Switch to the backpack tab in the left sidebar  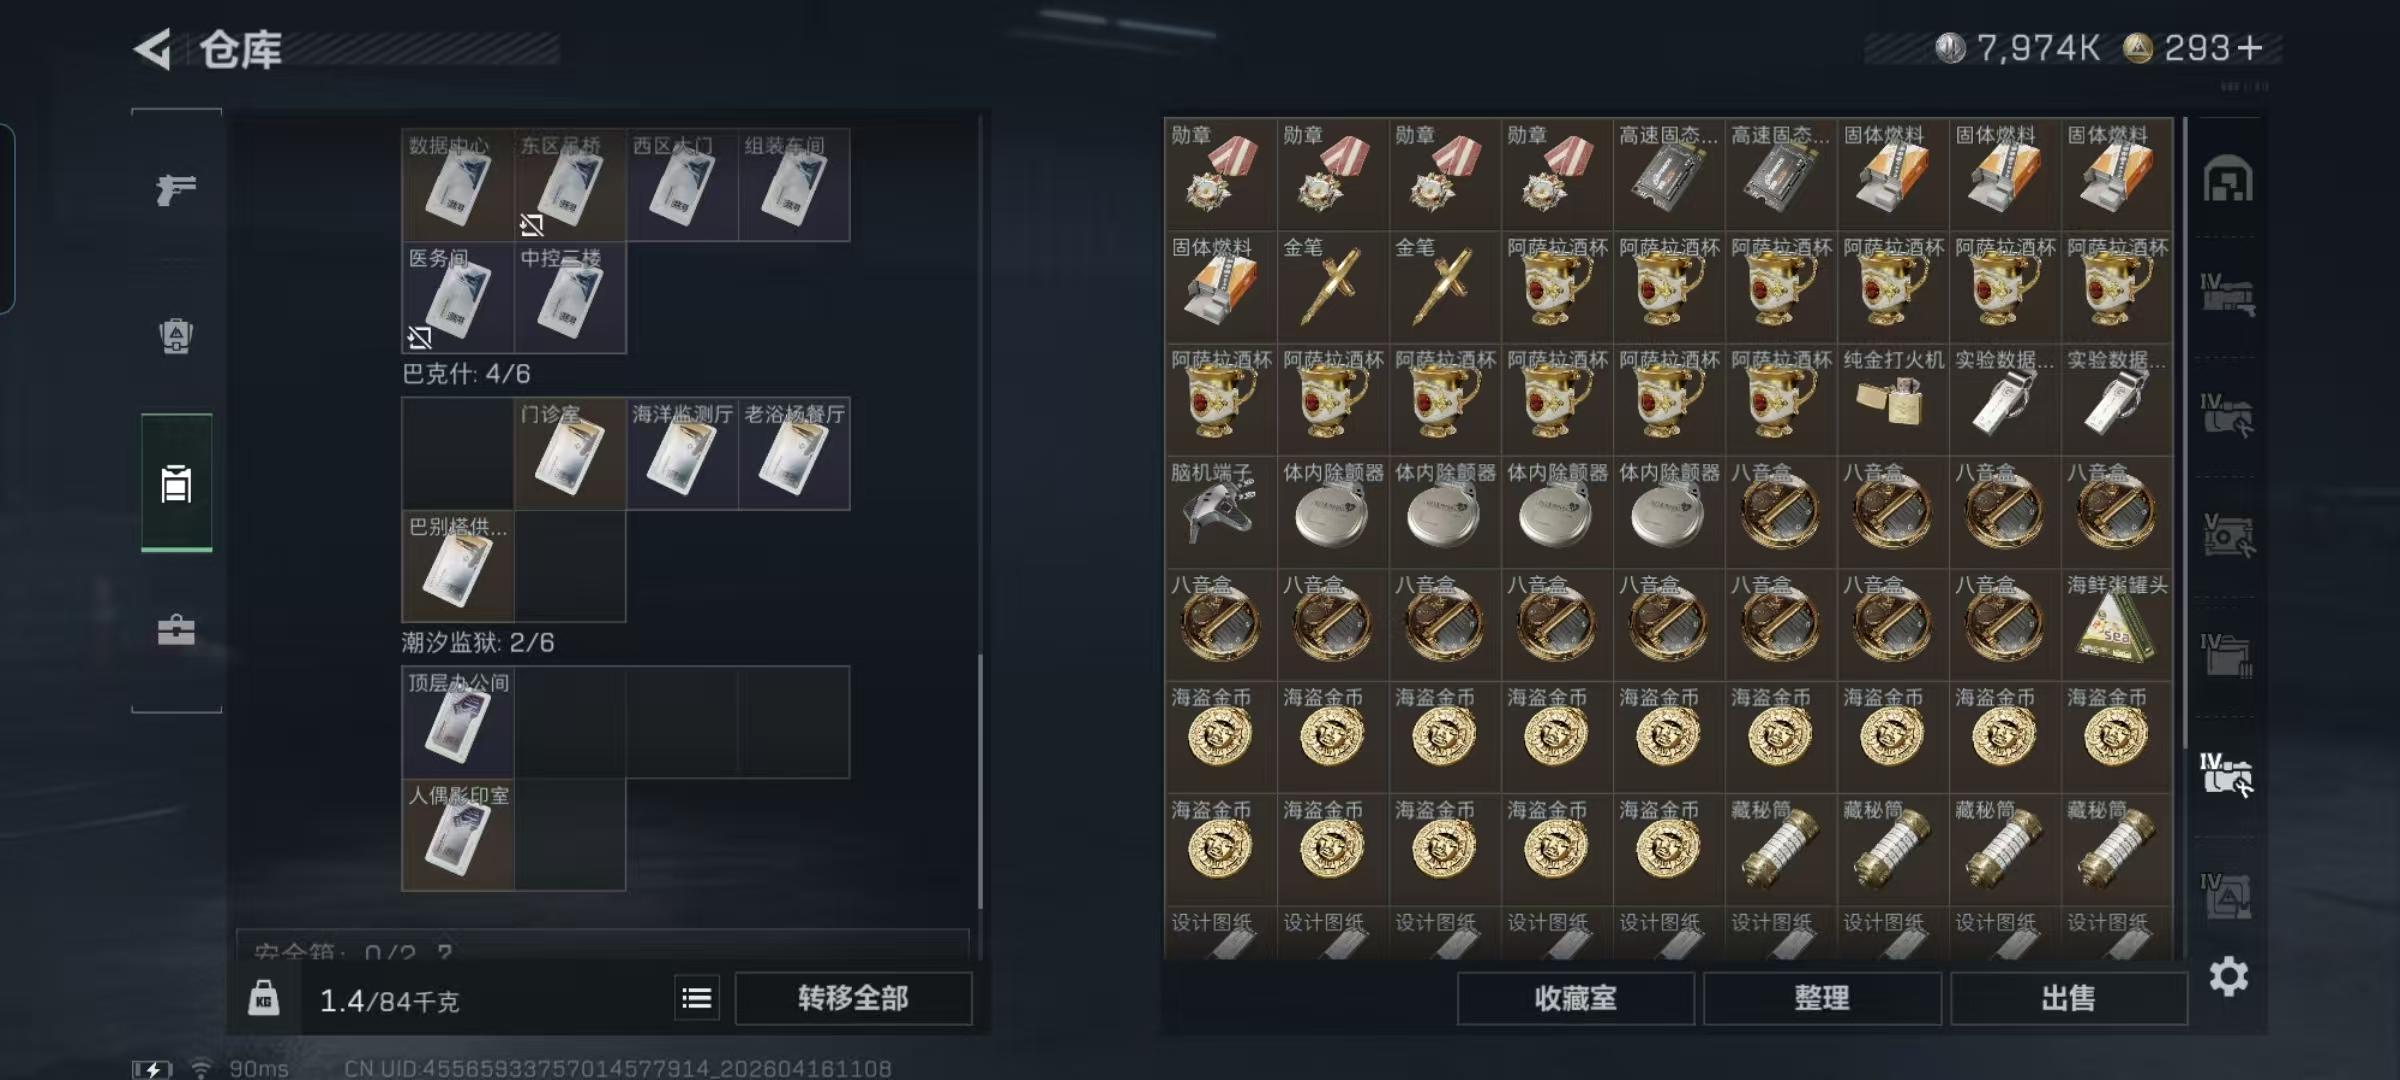coord(176,336)
